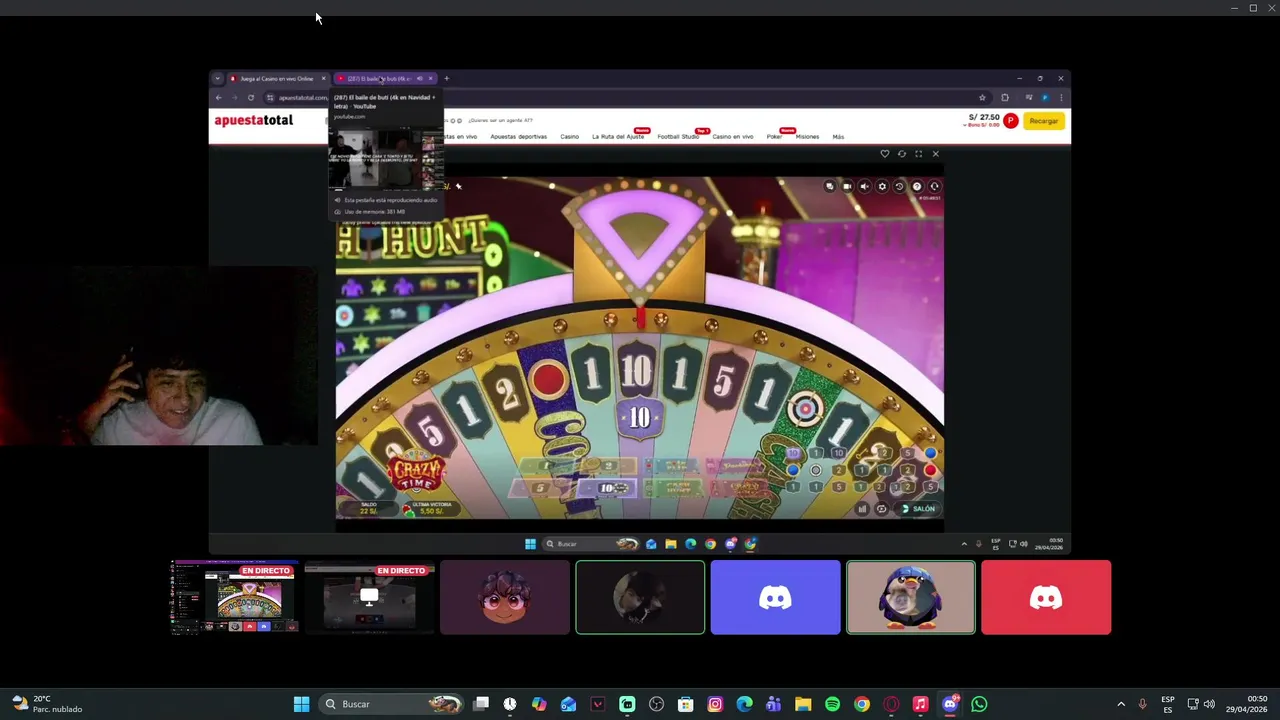Open Discord from the taskbar
1280x720 pixels.
coord(950,704)
